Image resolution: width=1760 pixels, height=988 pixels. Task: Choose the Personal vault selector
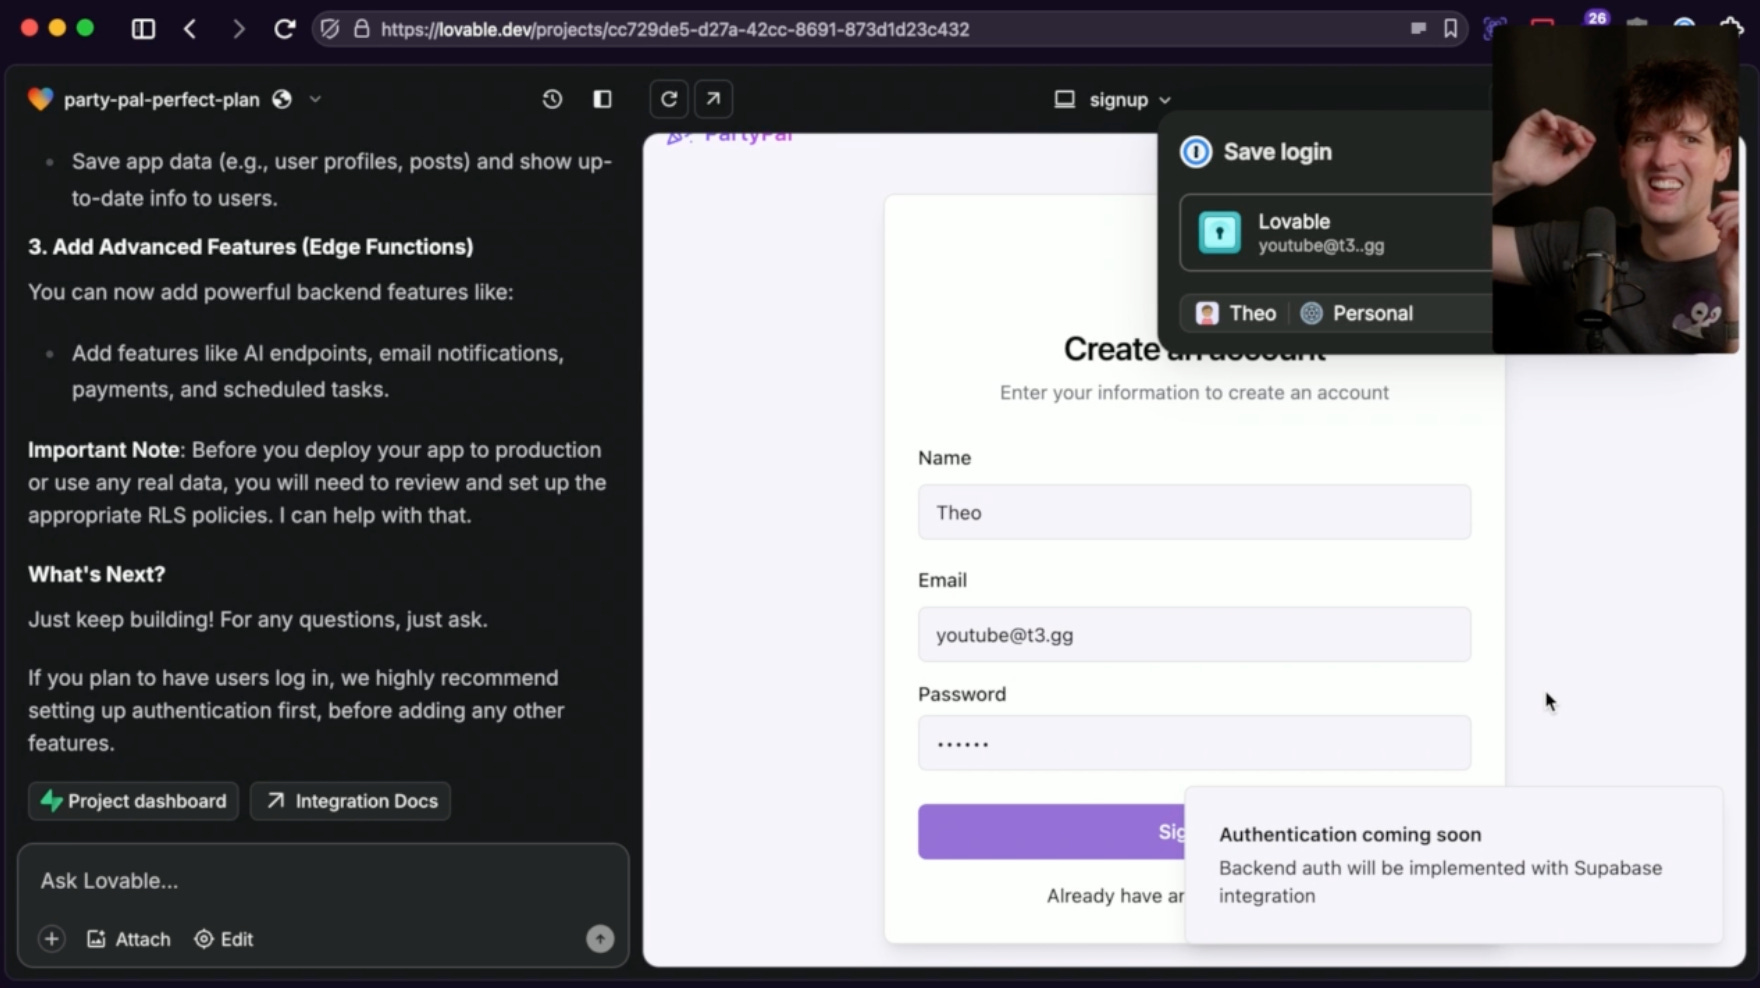tap(1357, 313)
